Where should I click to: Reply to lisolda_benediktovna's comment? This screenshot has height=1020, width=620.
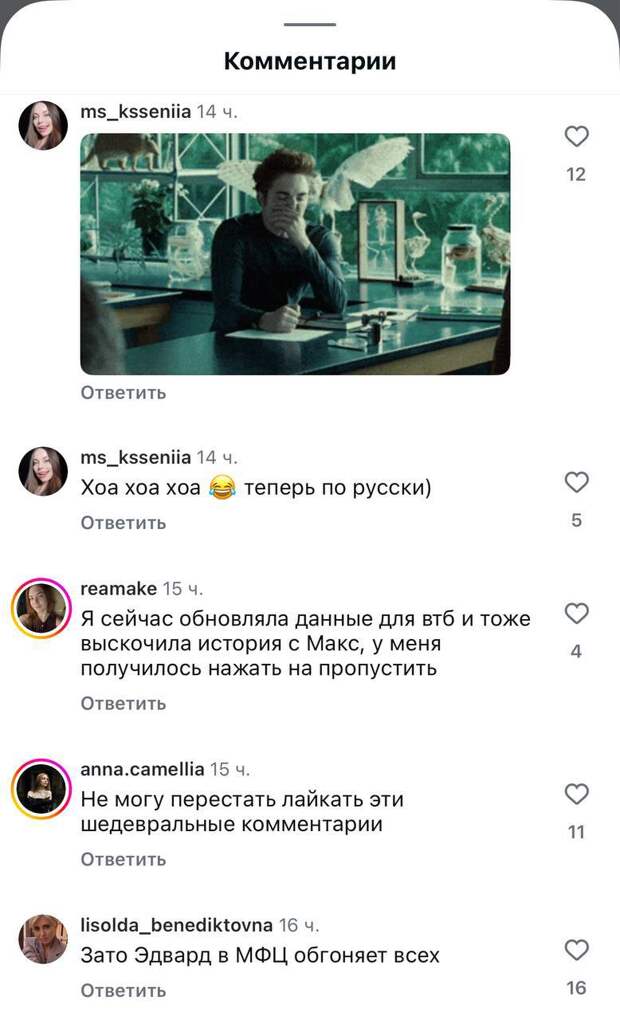[x=124, y=991]
